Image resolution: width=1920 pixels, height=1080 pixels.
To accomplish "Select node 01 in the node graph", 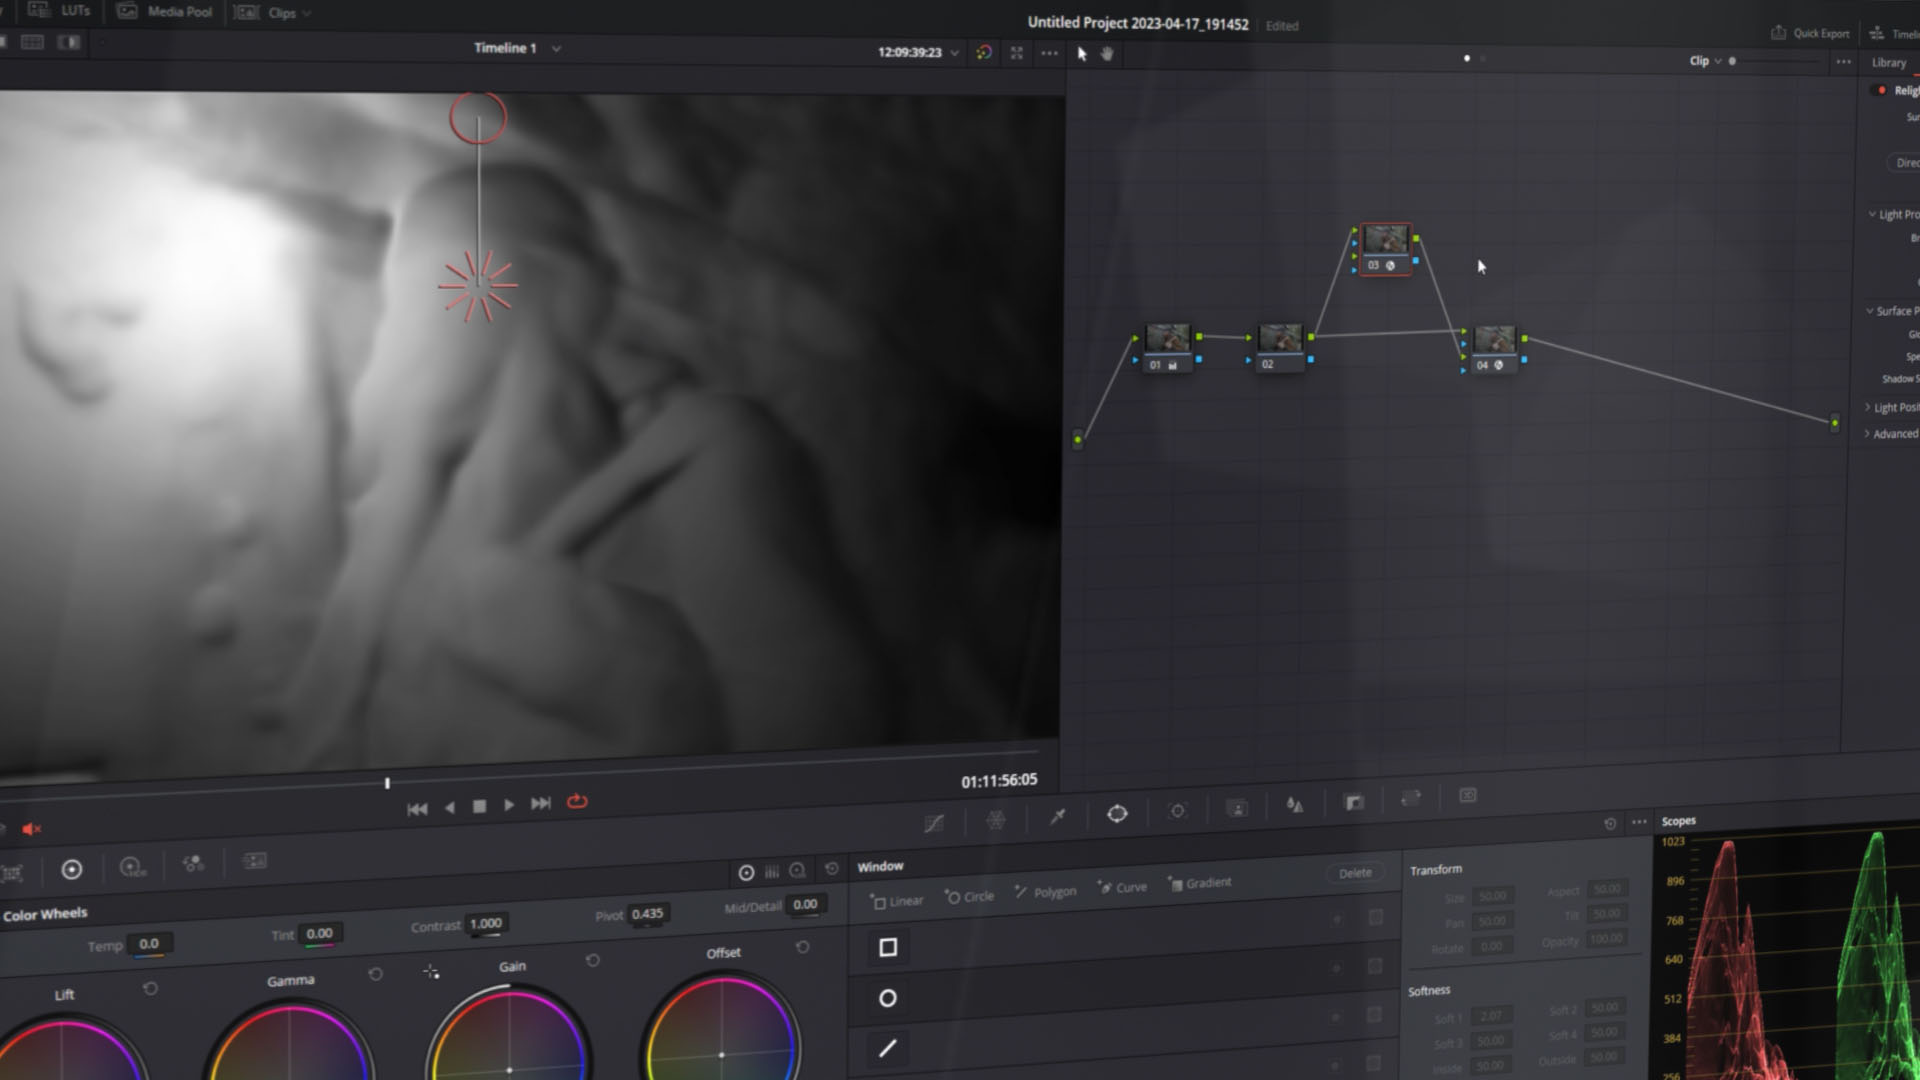I will (x=1168, y=347).
